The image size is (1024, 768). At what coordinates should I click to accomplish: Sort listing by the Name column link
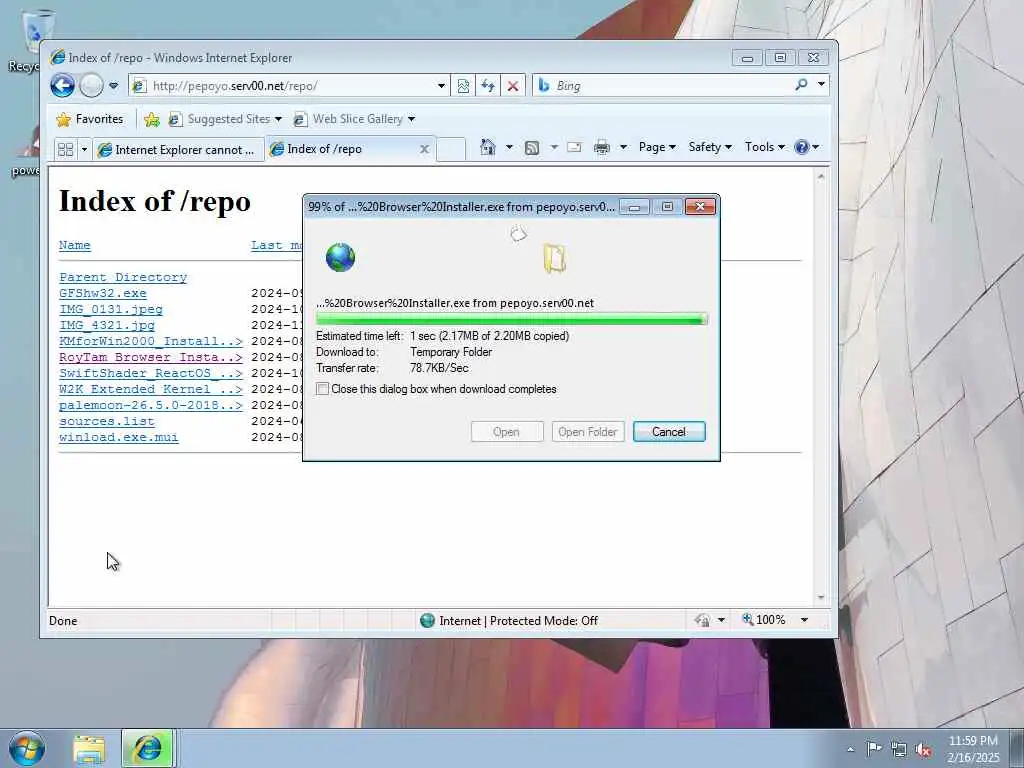click(74, 245)
